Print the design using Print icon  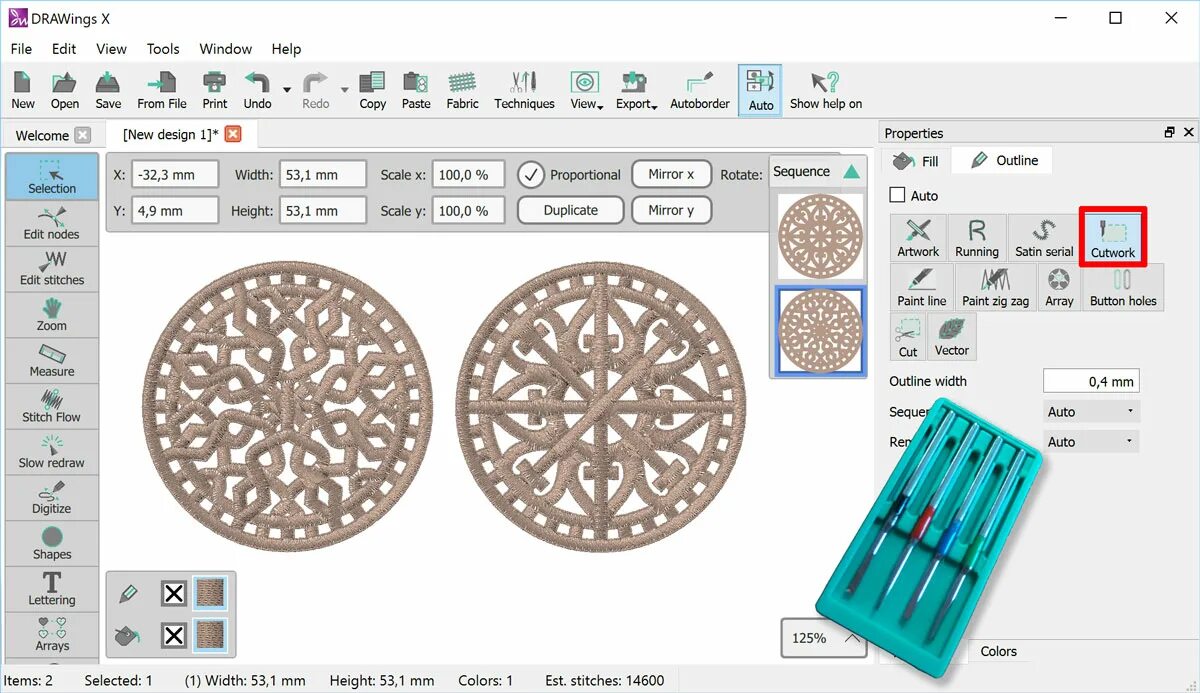[x=215, y=91]
